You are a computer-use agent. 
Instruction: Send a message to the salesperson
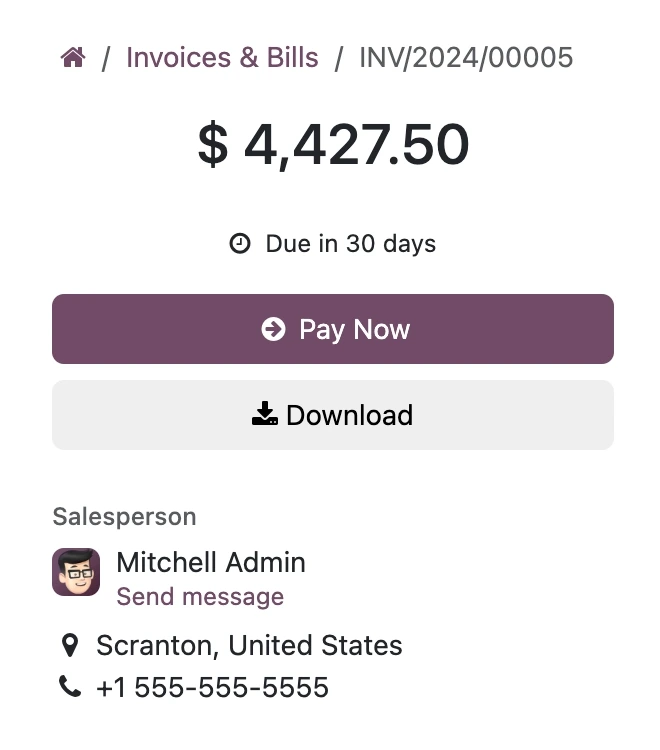(200, 597)
